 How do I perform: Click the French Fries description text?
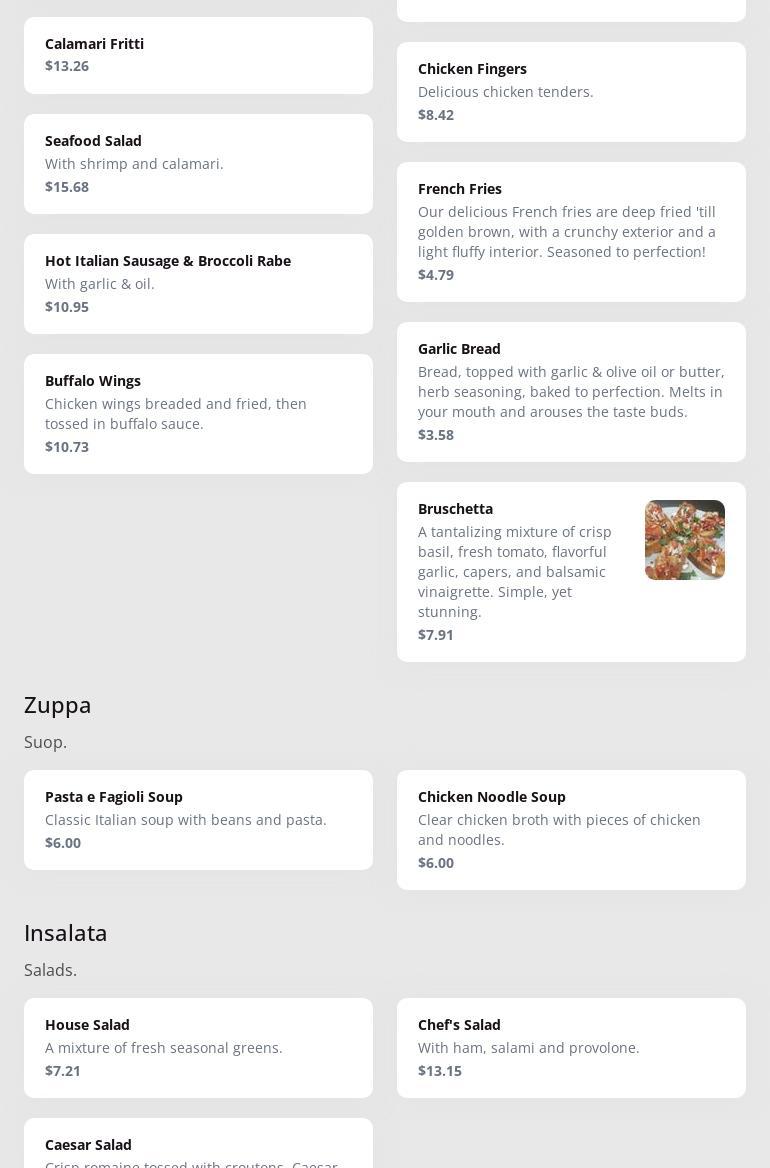[x=567, y=232]
